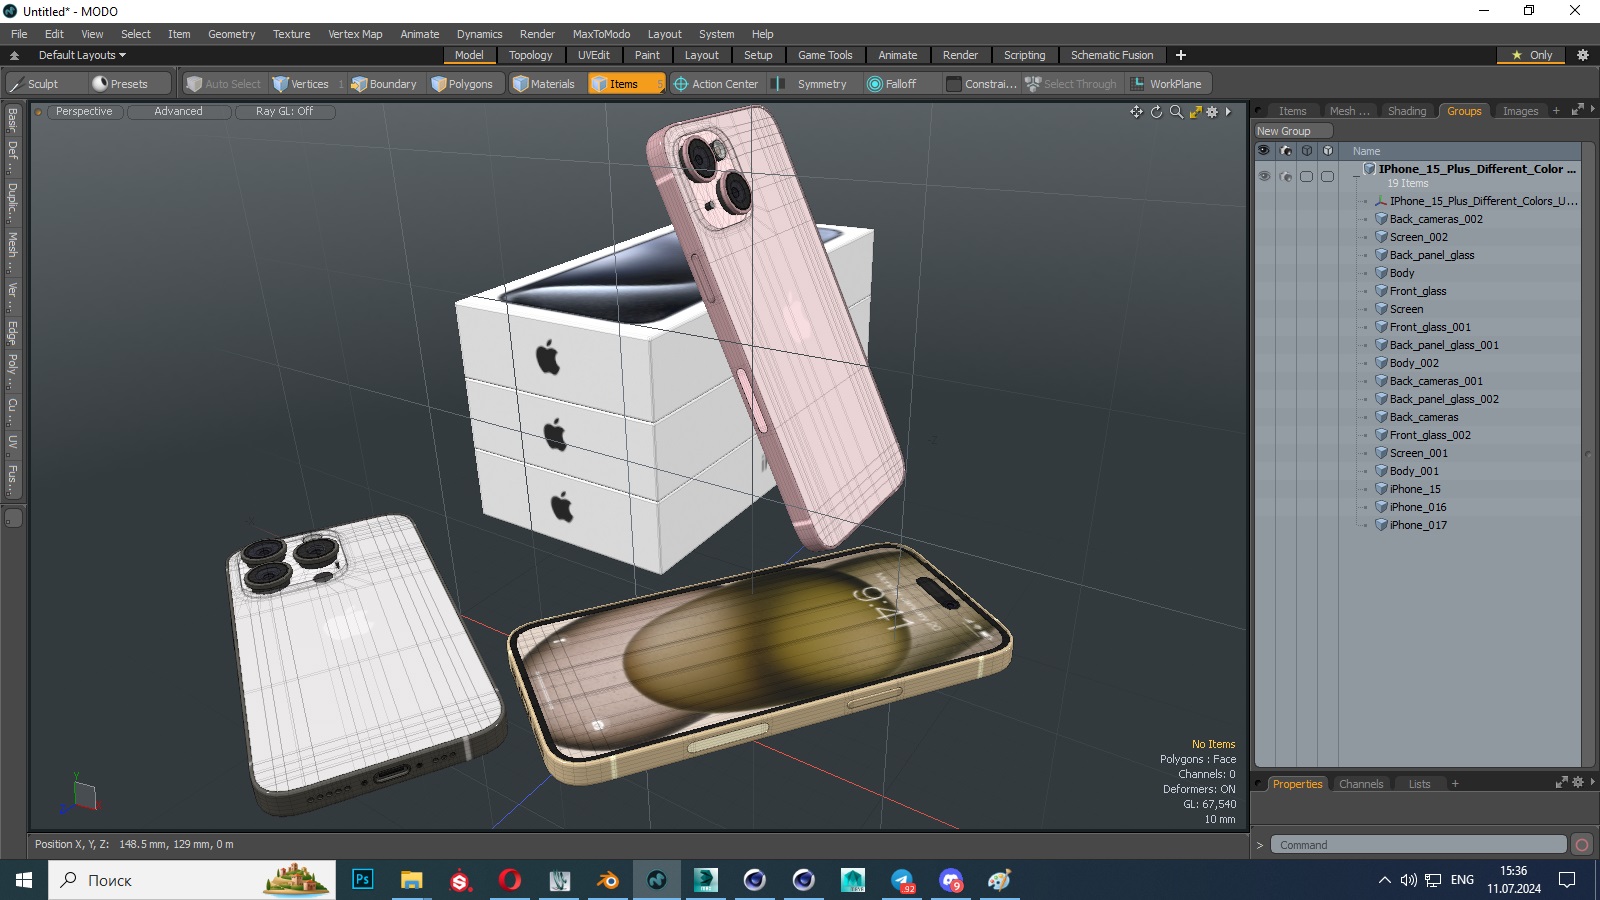
Task: Maximize the viewport with yellow arrows icon
Action: (1195, 112)
